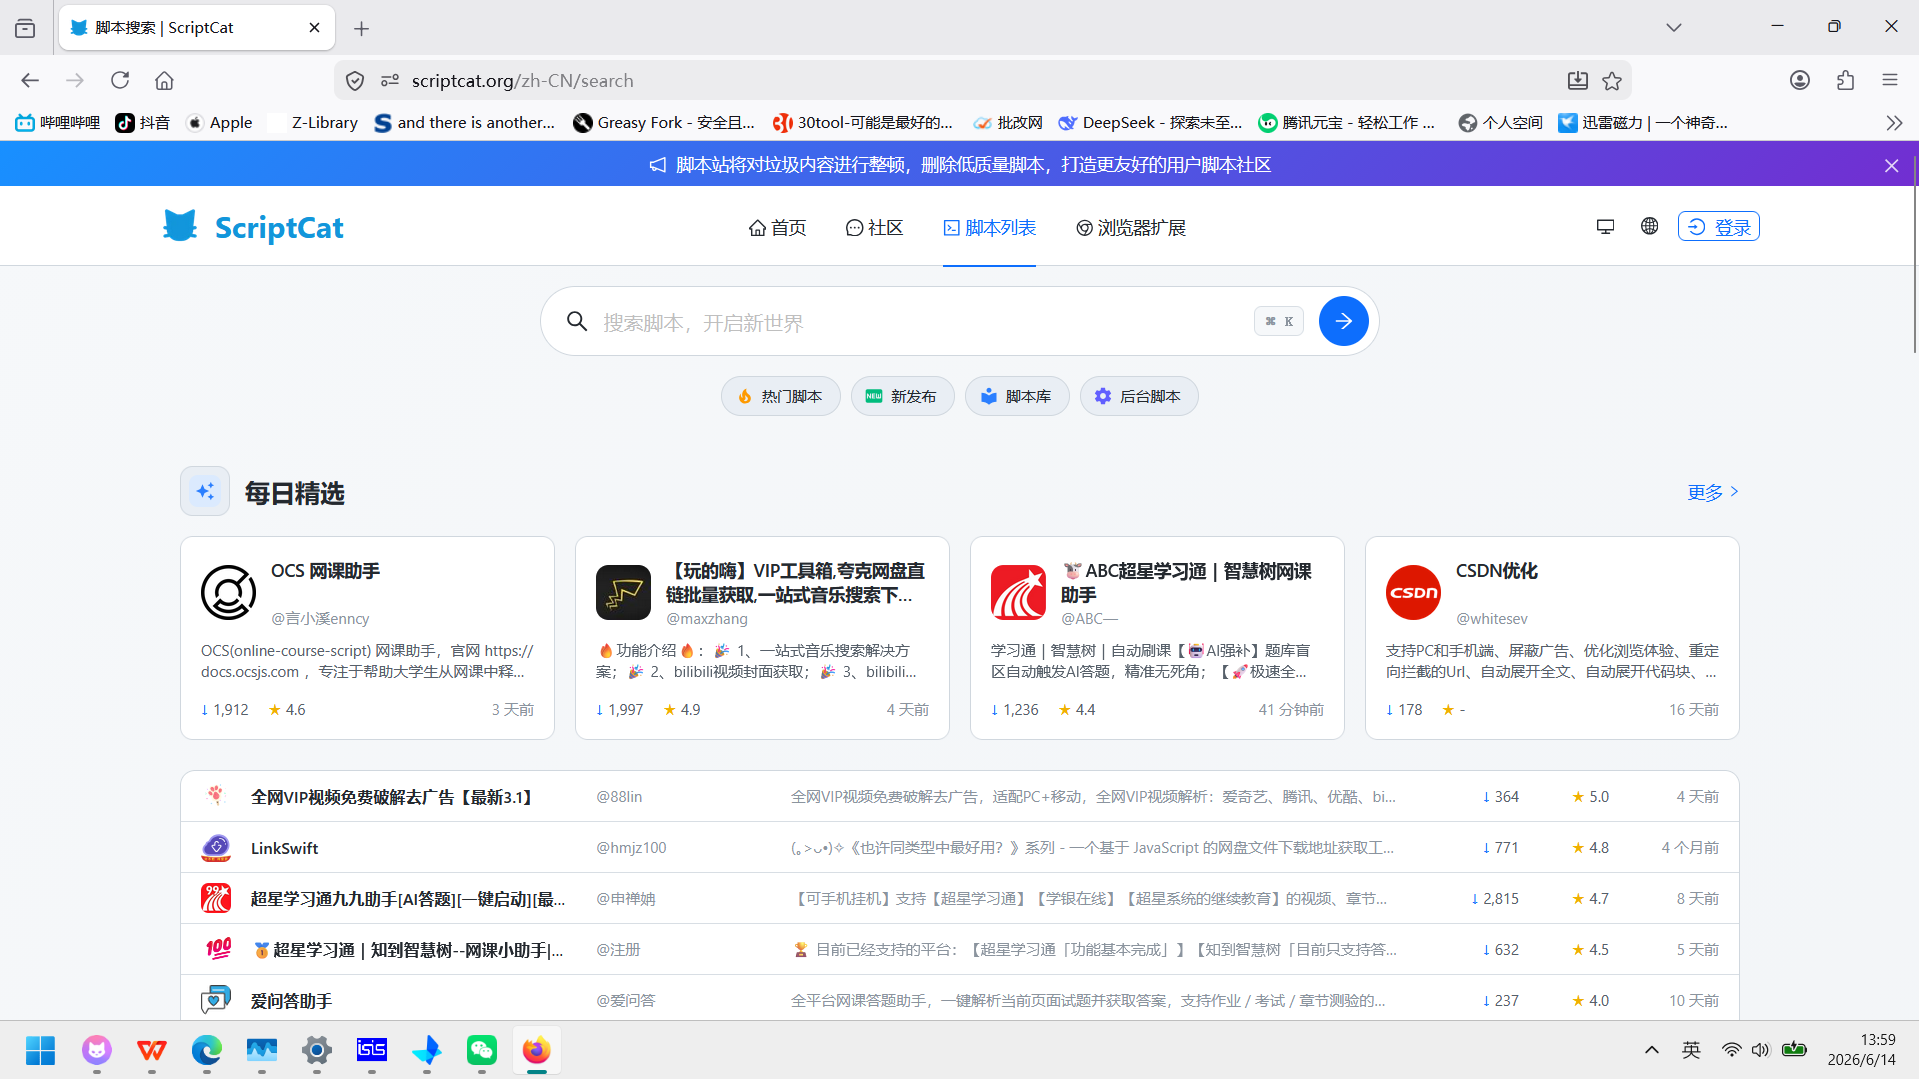The height and width of the screenshot is (1079, 1919).
Task: Open Firefox account icon
Action: click(1800, 80)
